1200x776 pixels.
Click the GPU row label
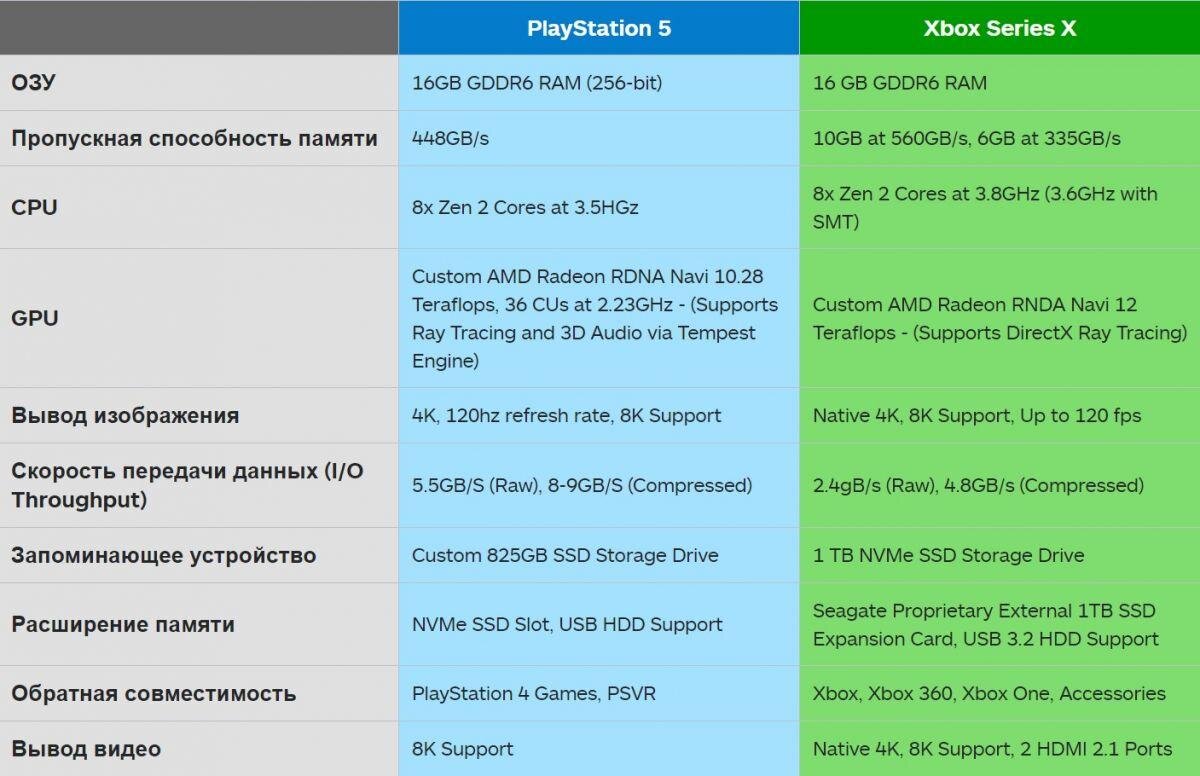[x=35, y=318]
